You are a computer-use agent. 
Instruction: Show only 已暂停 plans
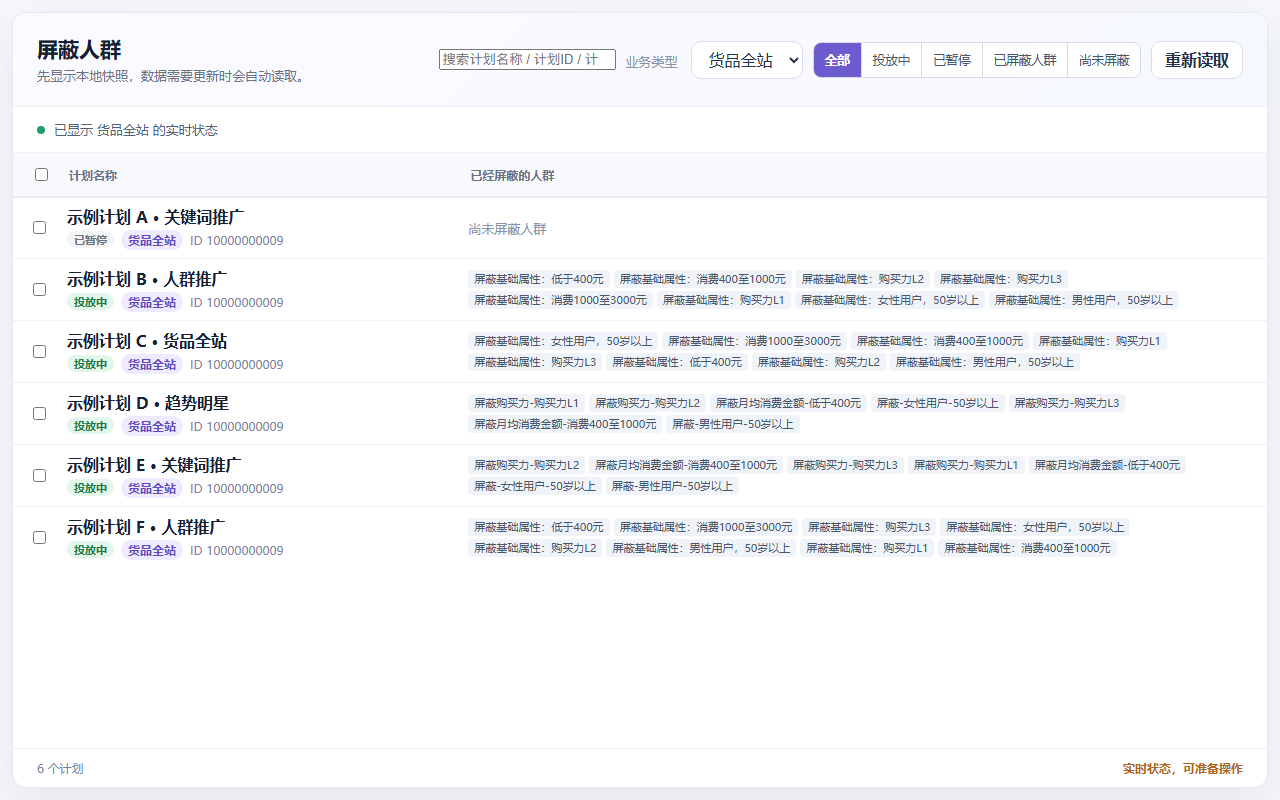pyautogui.click(x=952, y=60)
